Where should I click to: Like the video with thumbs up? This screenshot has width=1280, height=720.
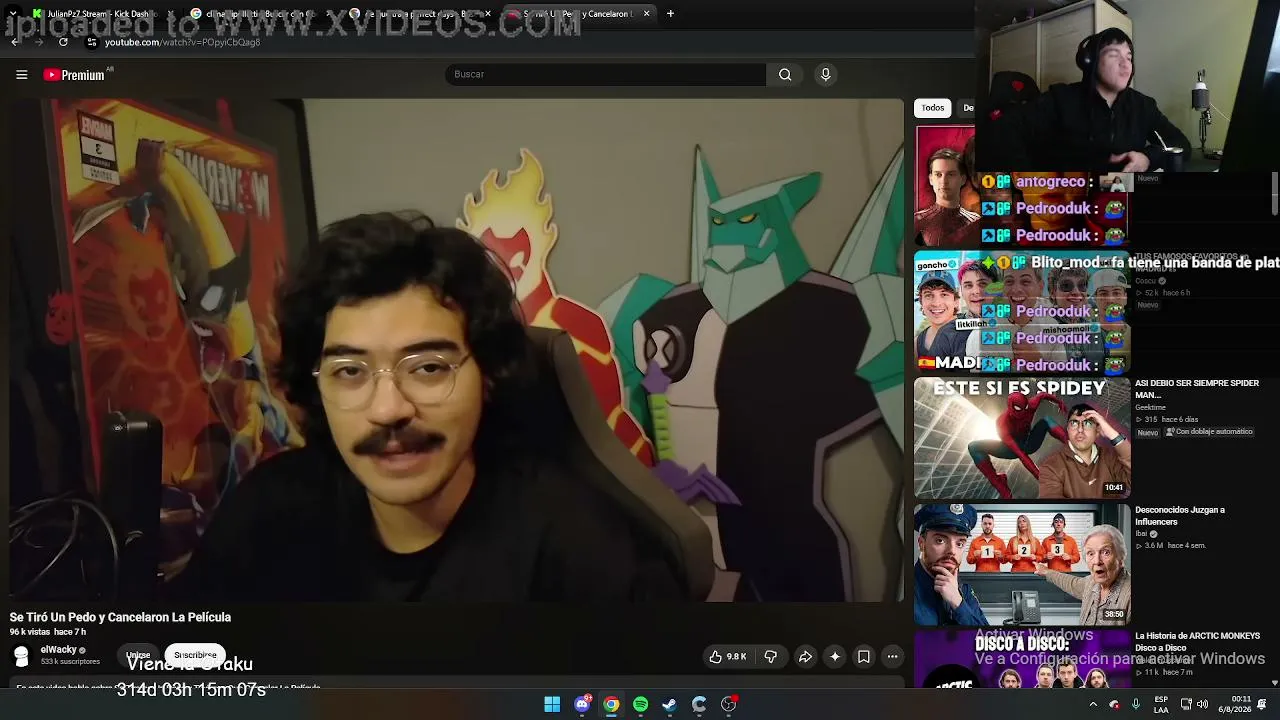[x=728, y=657]
